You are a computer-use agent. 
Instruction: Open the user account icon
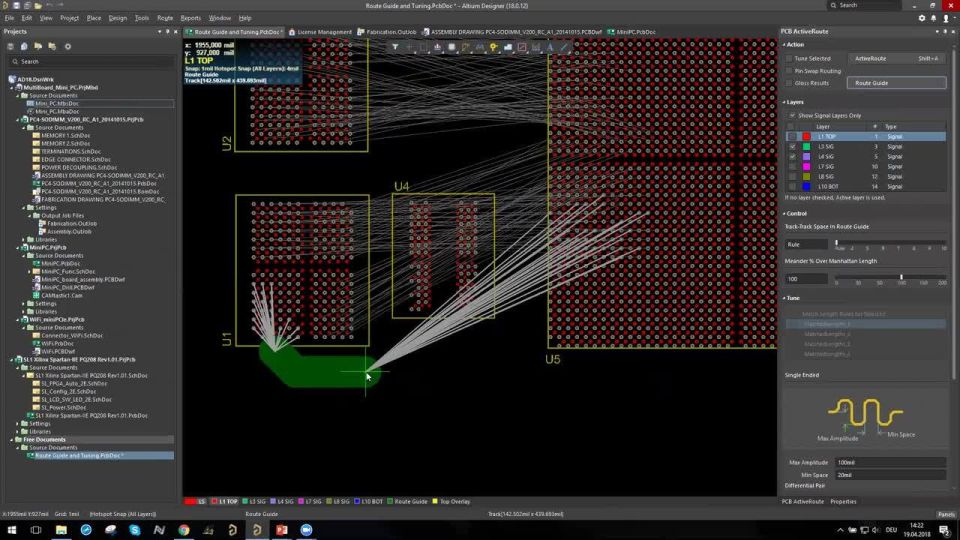[946, 18]
